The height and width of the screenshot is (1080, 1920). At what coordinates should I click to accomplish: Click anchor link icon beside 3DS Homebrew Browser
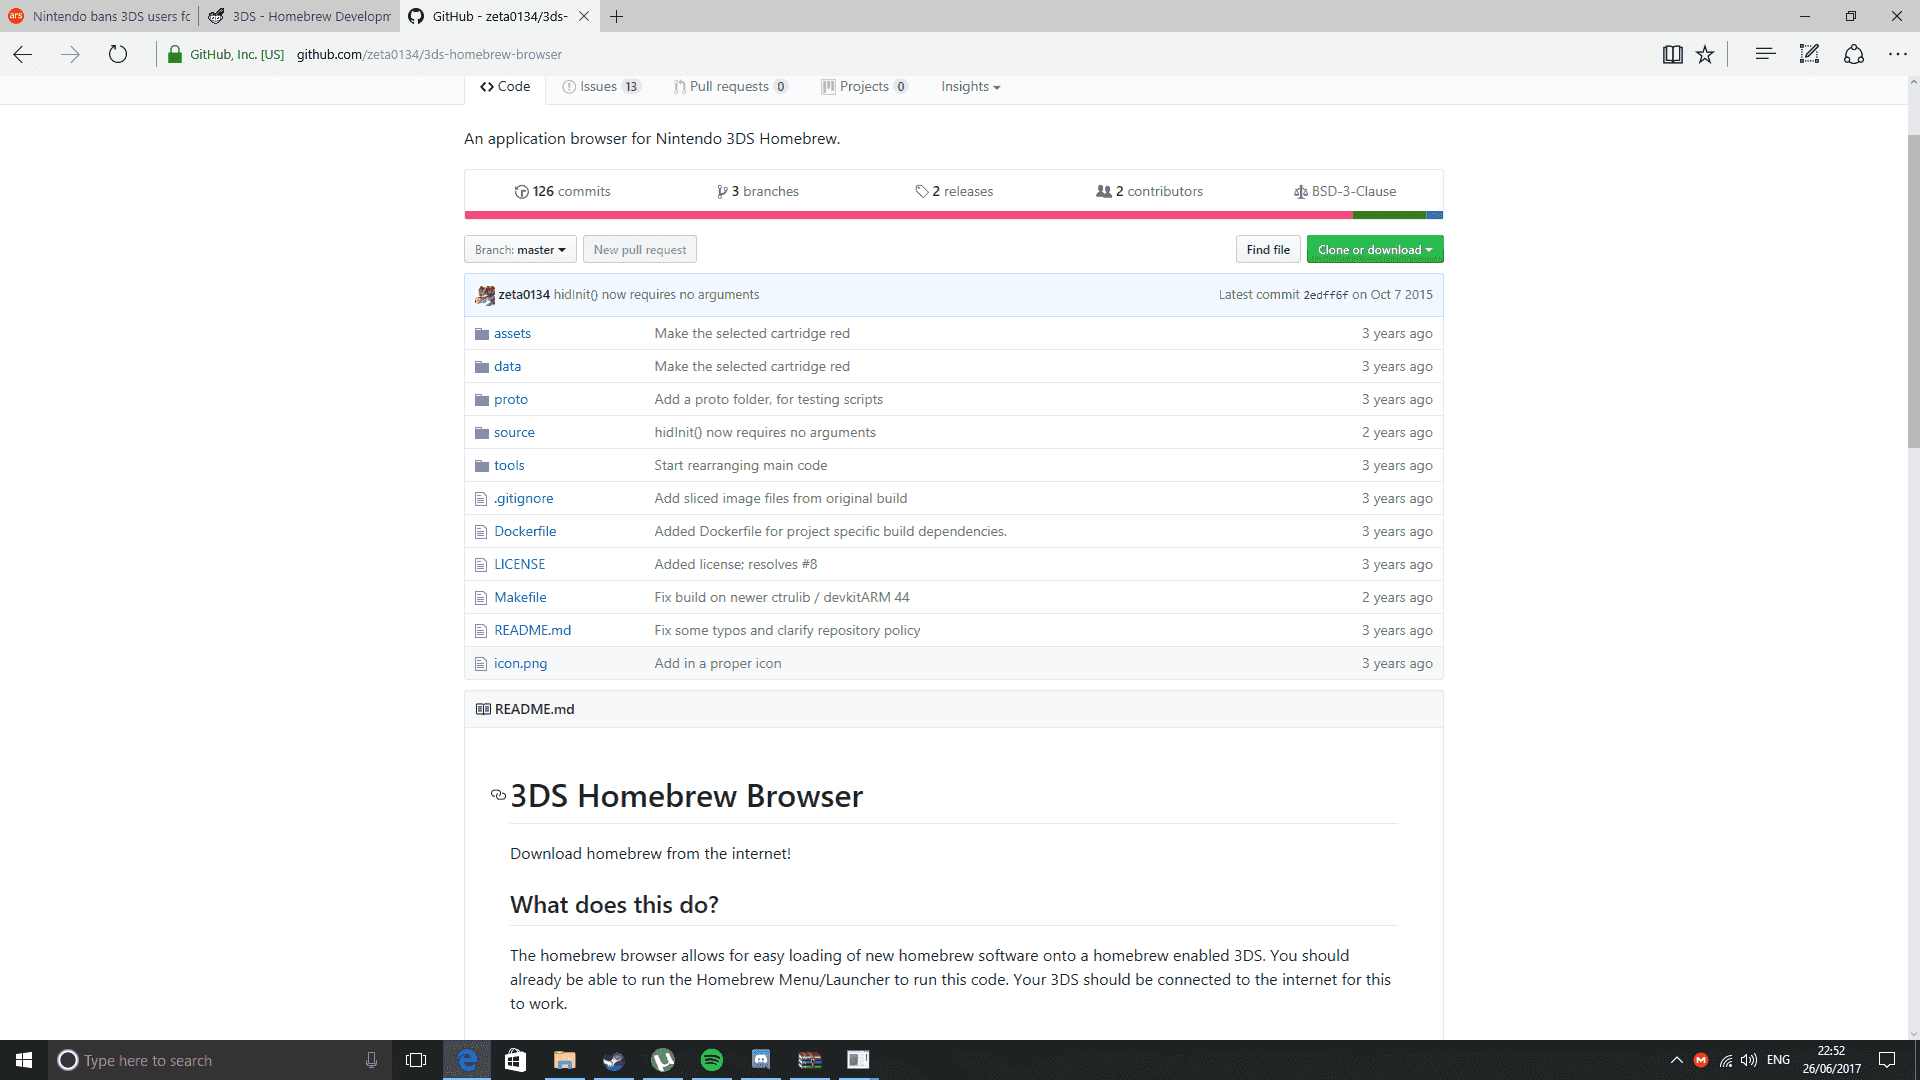click(x=498, y=795)
